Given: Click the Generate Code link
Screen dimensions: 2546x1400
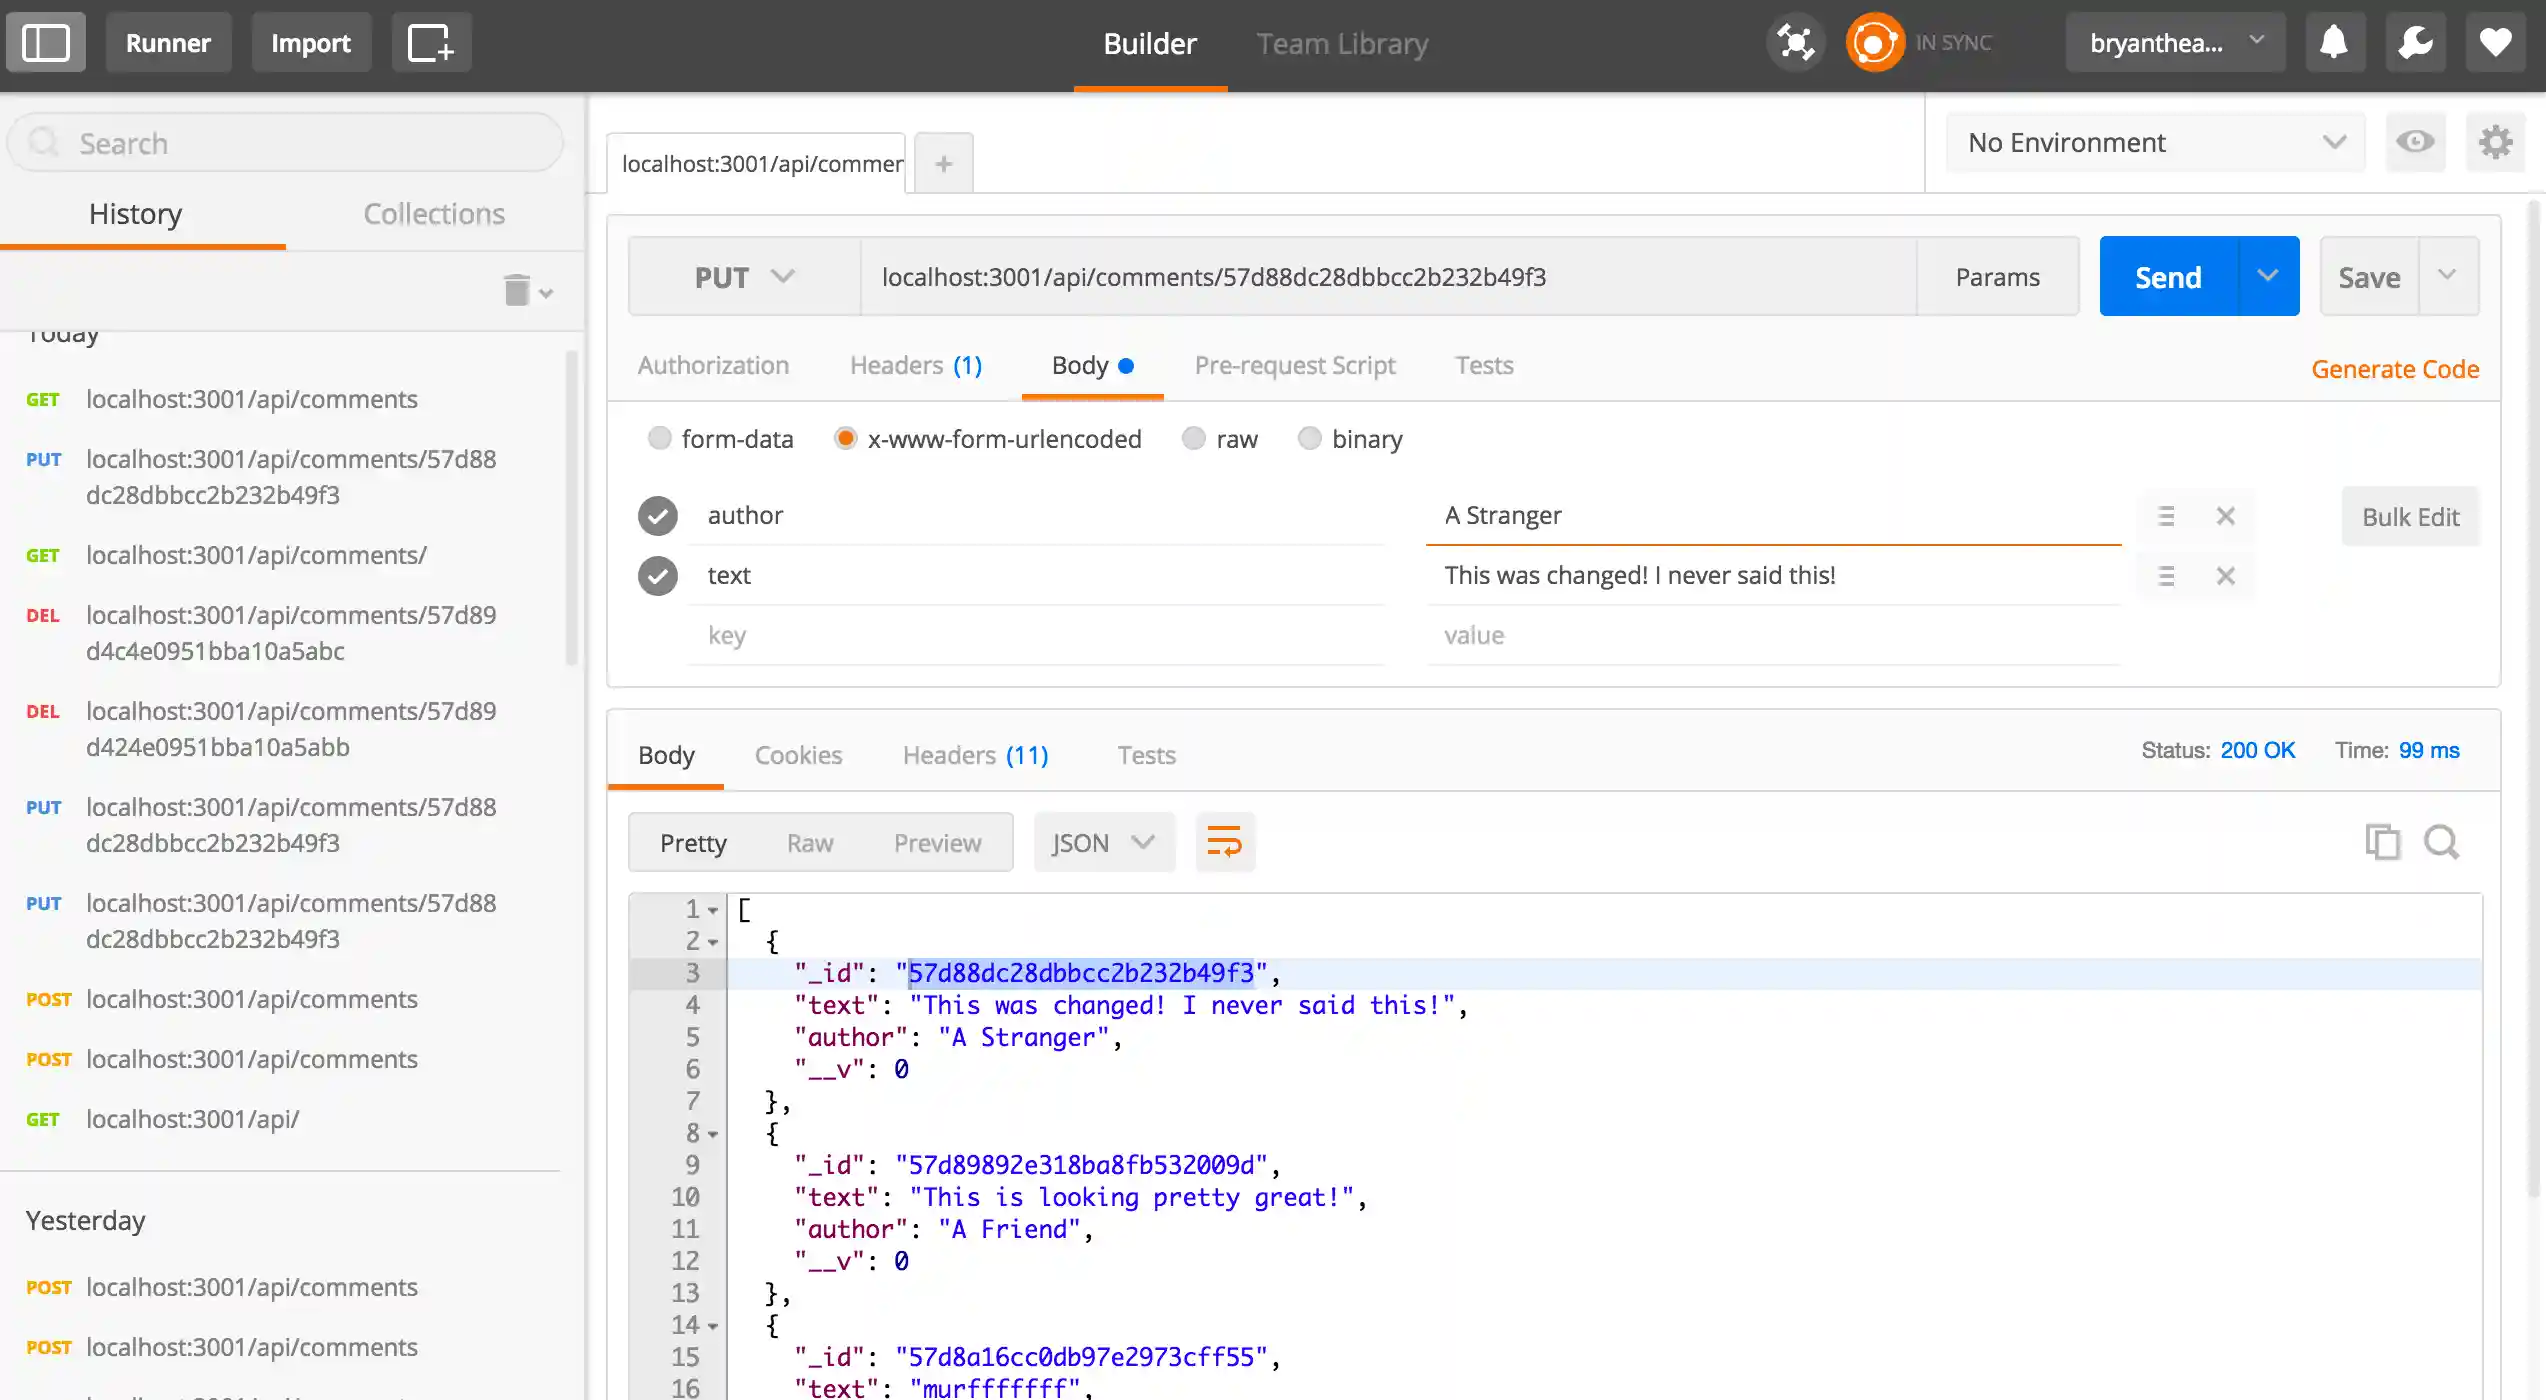Looking at the screenshot, I should pyautogui.click(x=2394, y=369).
